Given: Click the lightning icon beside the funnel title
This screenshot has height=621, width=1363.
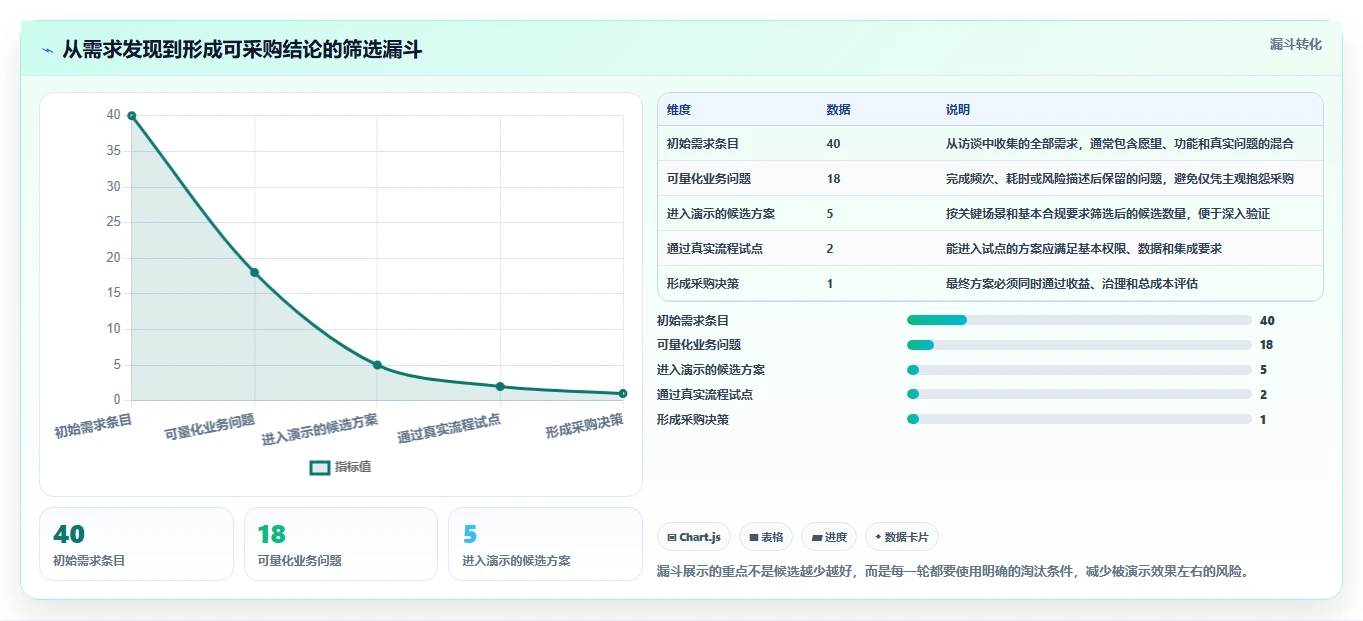Looking at the screenshot, I should point(47,50).
